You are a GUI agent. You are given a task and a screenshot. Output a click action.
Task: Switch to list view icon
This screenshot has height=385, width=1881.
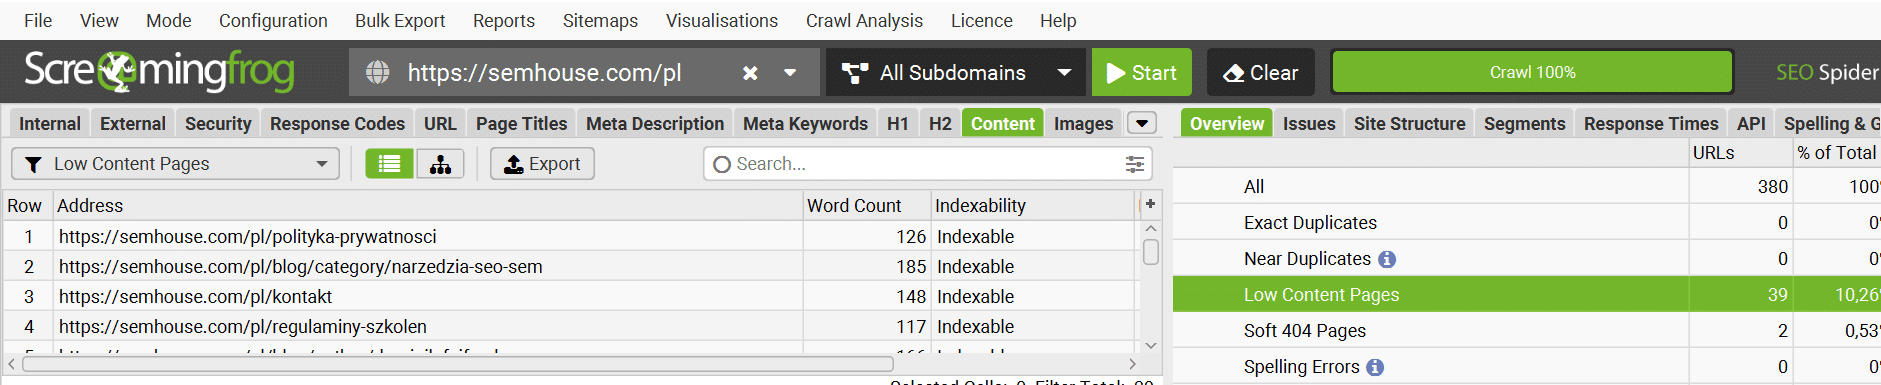coord(389,164)
